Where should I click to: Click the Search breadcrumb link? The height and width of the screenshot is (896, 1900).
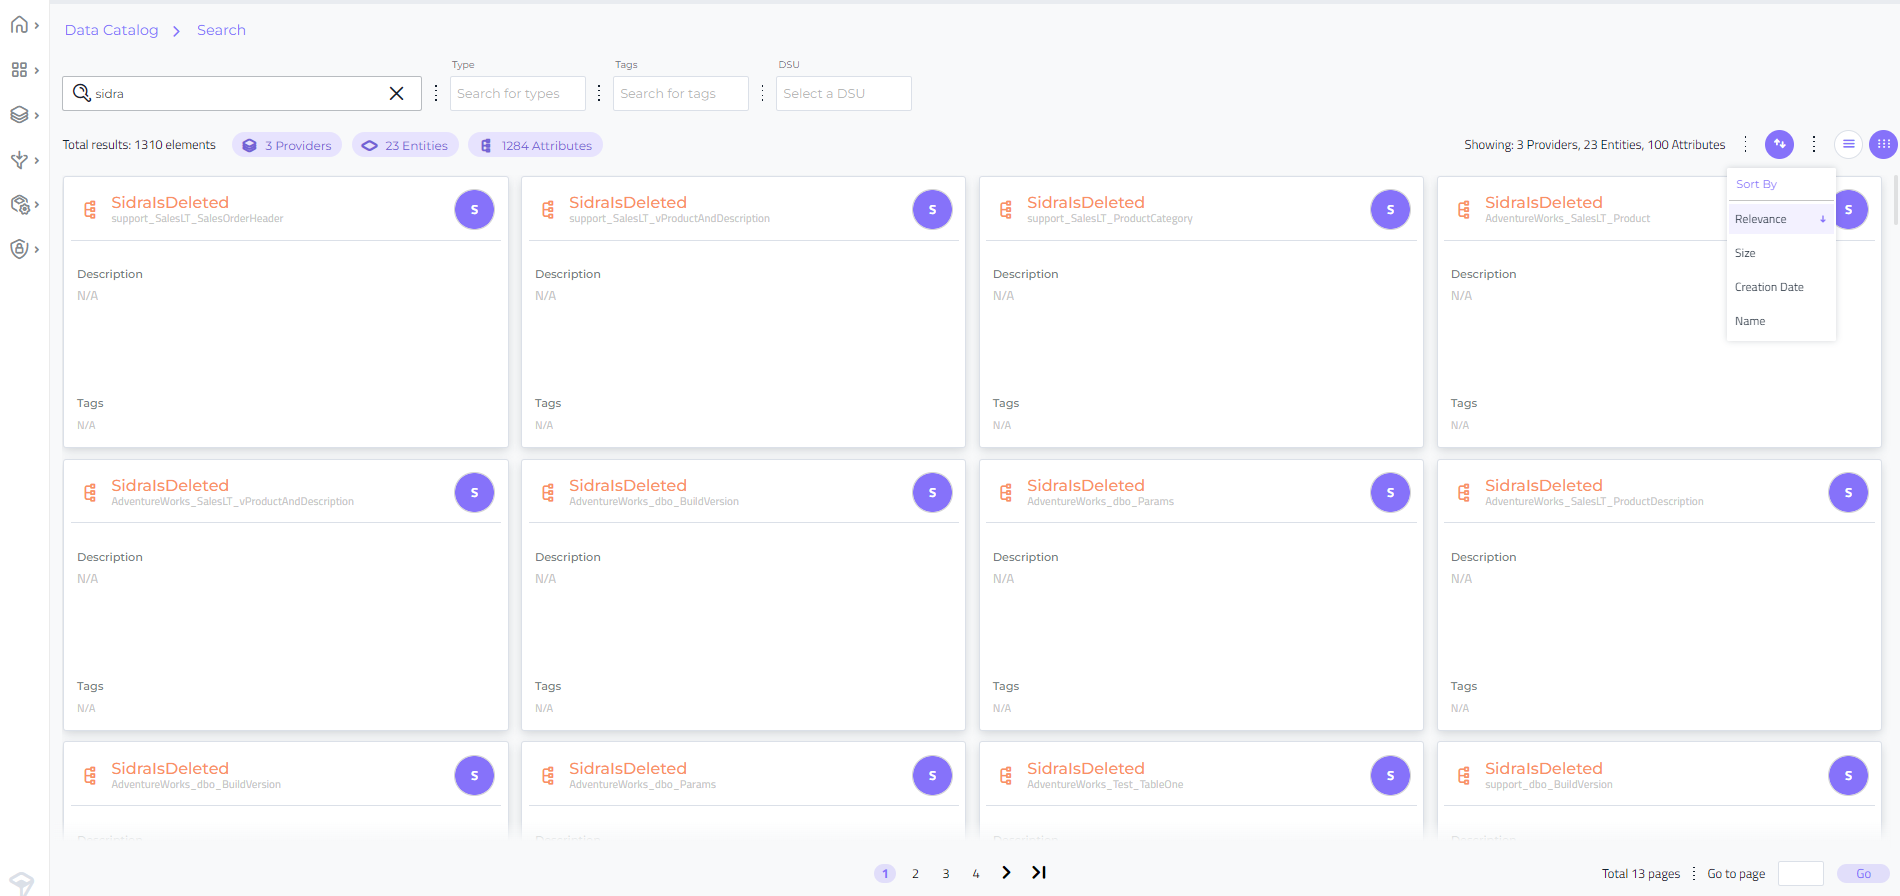[x=221, y=30]
